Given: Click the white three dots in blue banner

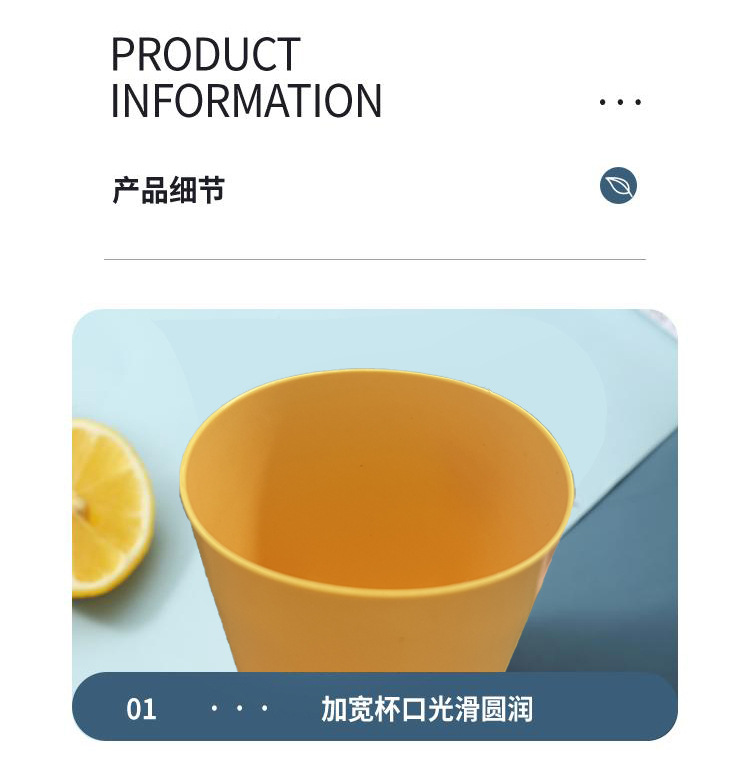Looking at the screenshot, I should (x=239, y=708).
